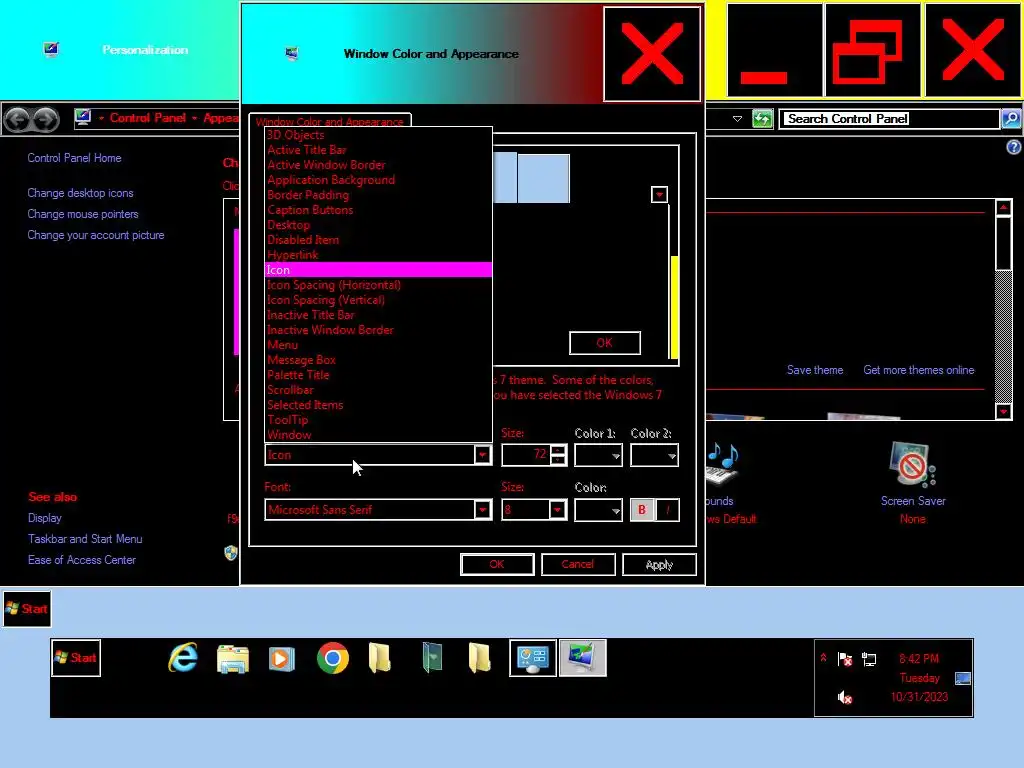Expand the font Size dropdown
The height and width of the screenshot is (768, 1024).
coord(557,510)
